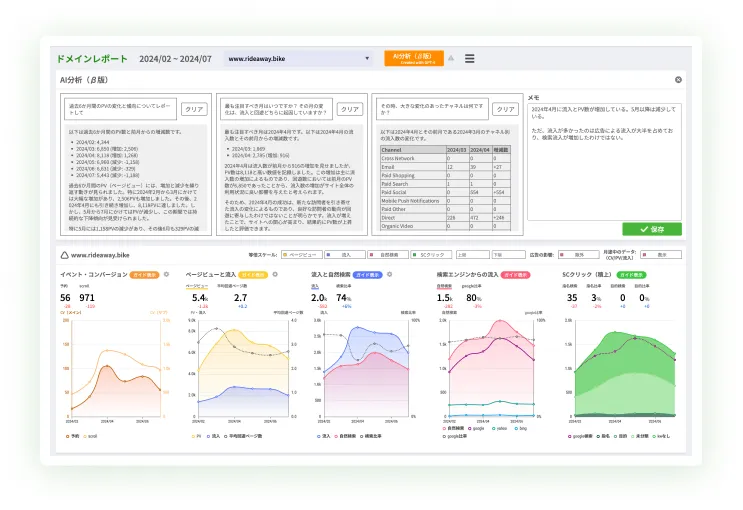Image resolution: width=743 pixels, height=510 pixels.
Task: Open settings gear beside ページビューと流入
Action: click(x=275, y=274)
